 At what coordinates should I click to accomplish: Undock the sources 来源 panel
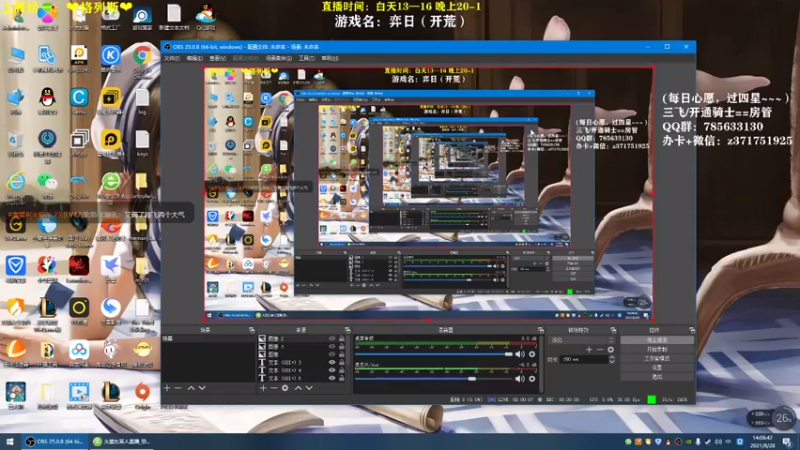pyautogui.click(x=347, y=330)
